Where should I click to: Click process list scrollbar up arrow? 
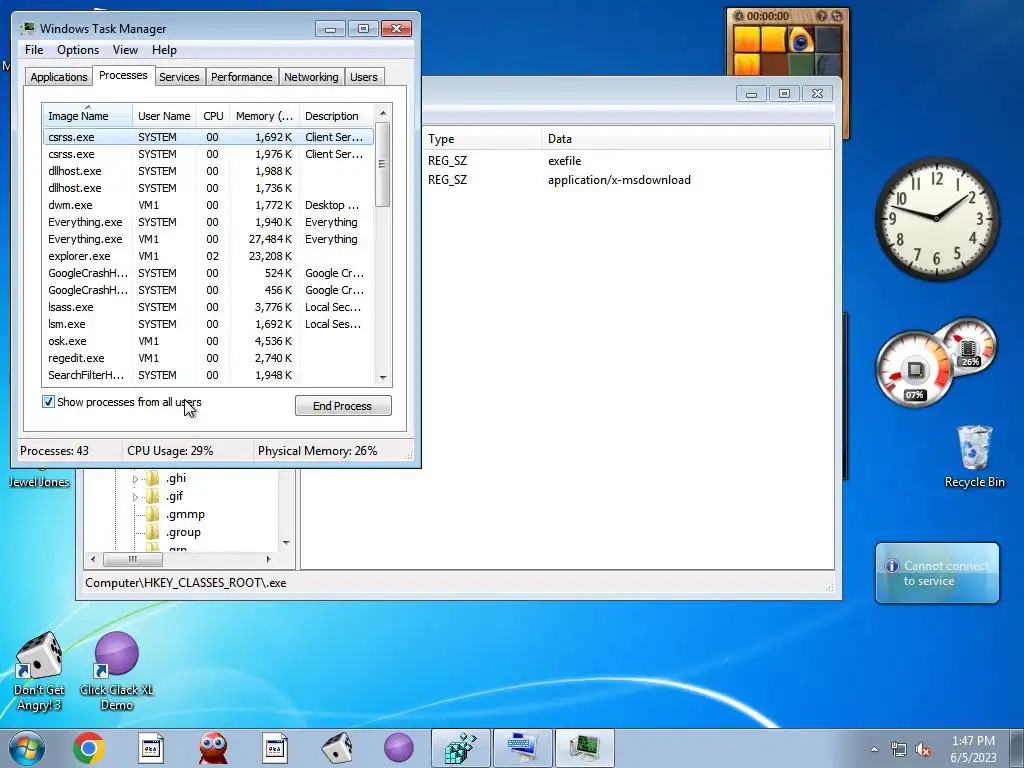tap(383, 113)
